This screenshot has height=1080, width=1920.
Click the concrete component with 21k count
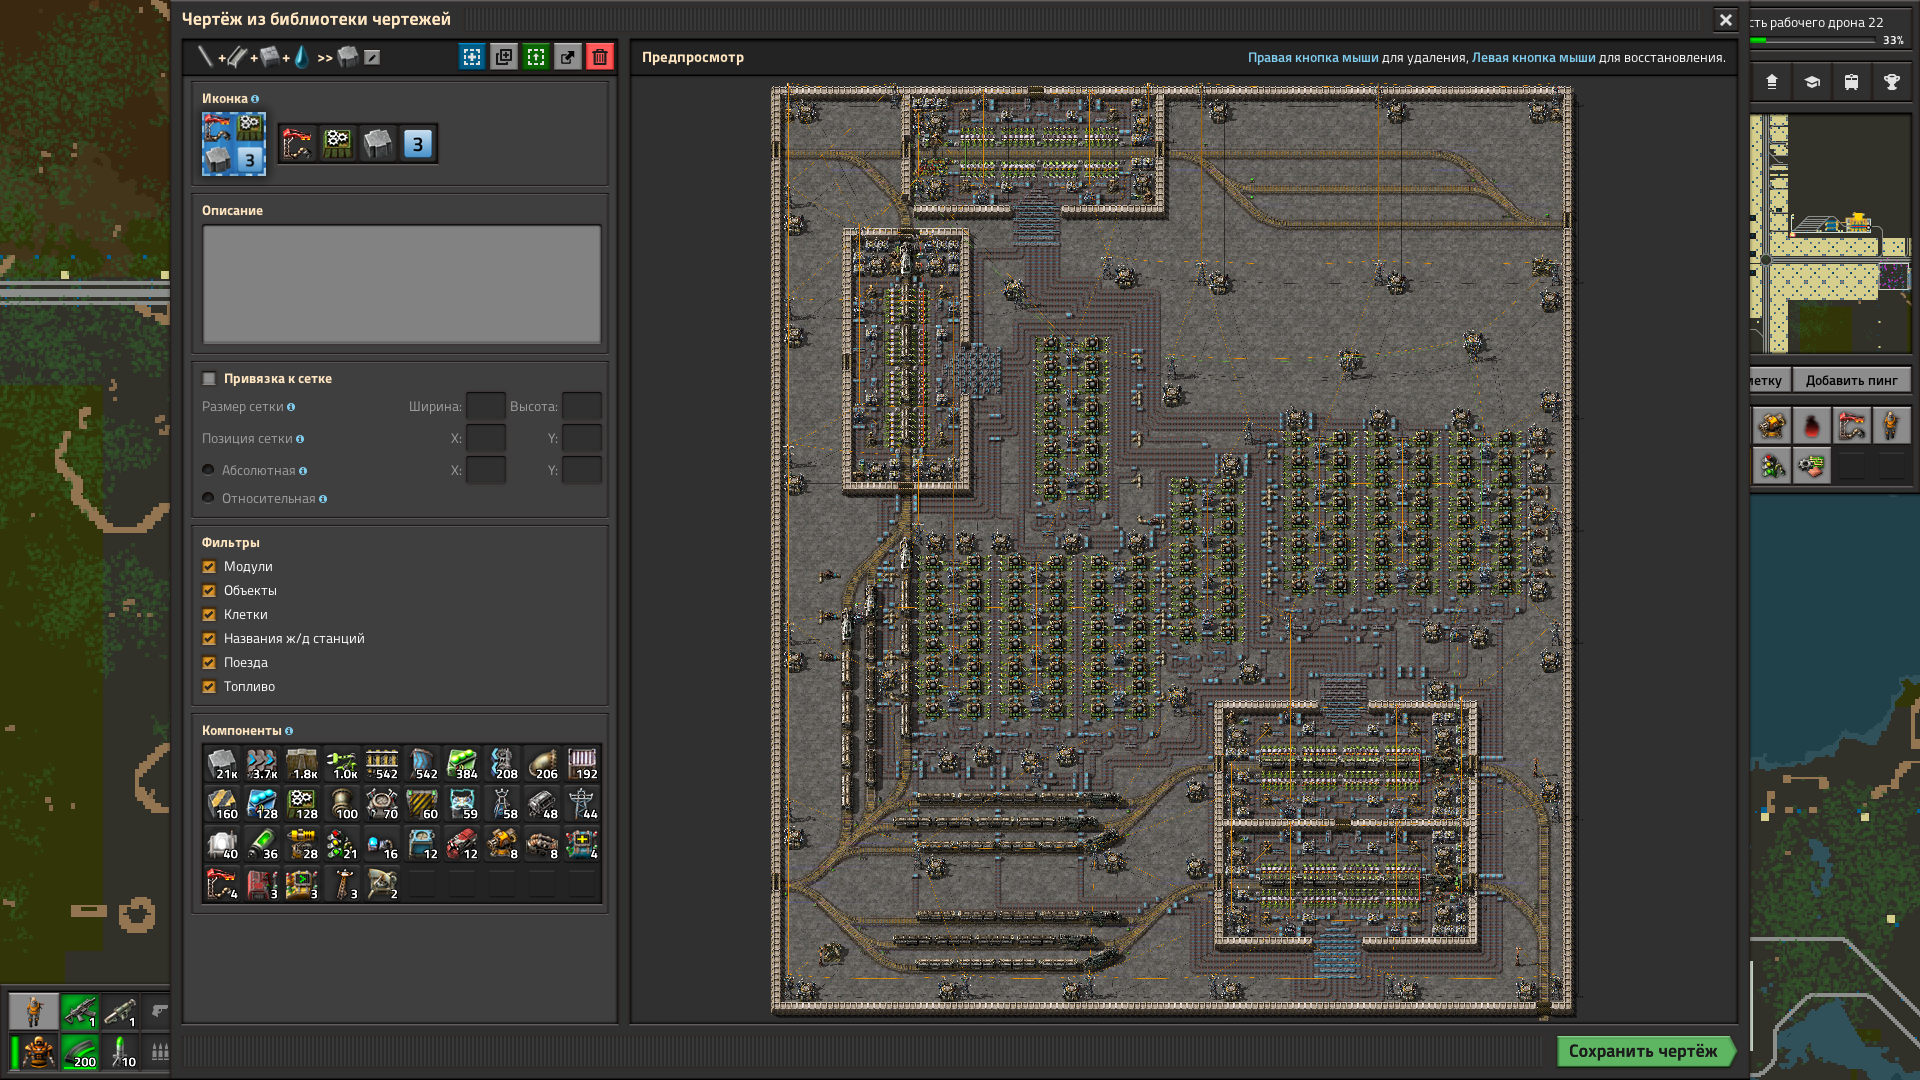click(222, 764)
